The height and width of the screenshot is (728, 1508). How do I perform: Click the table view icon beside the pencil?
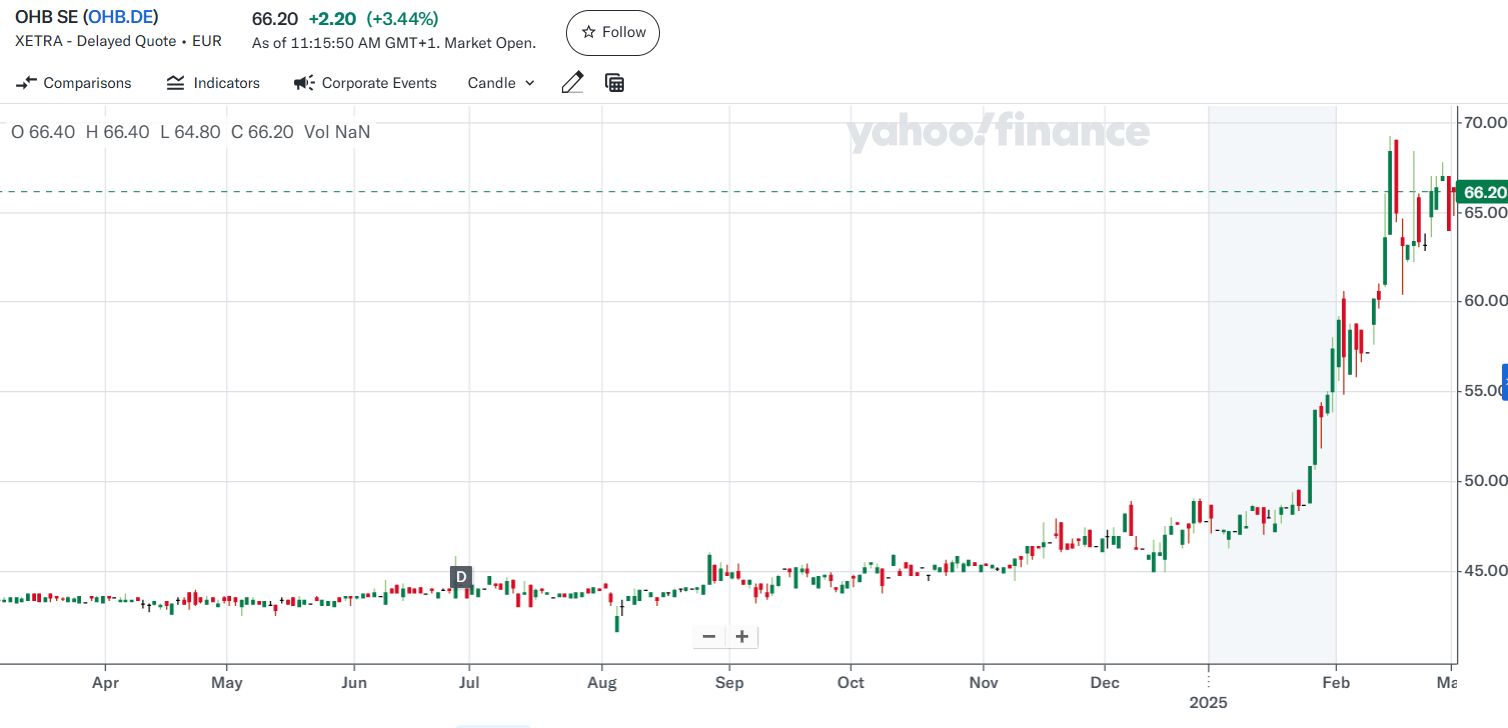(x=615, y=83)
